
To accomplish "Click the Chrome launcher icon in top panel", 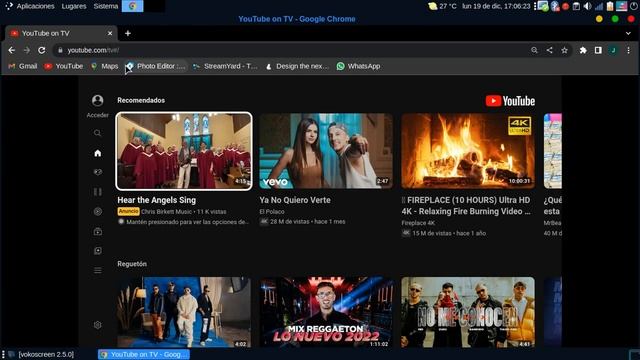I will tap(132, 6).
